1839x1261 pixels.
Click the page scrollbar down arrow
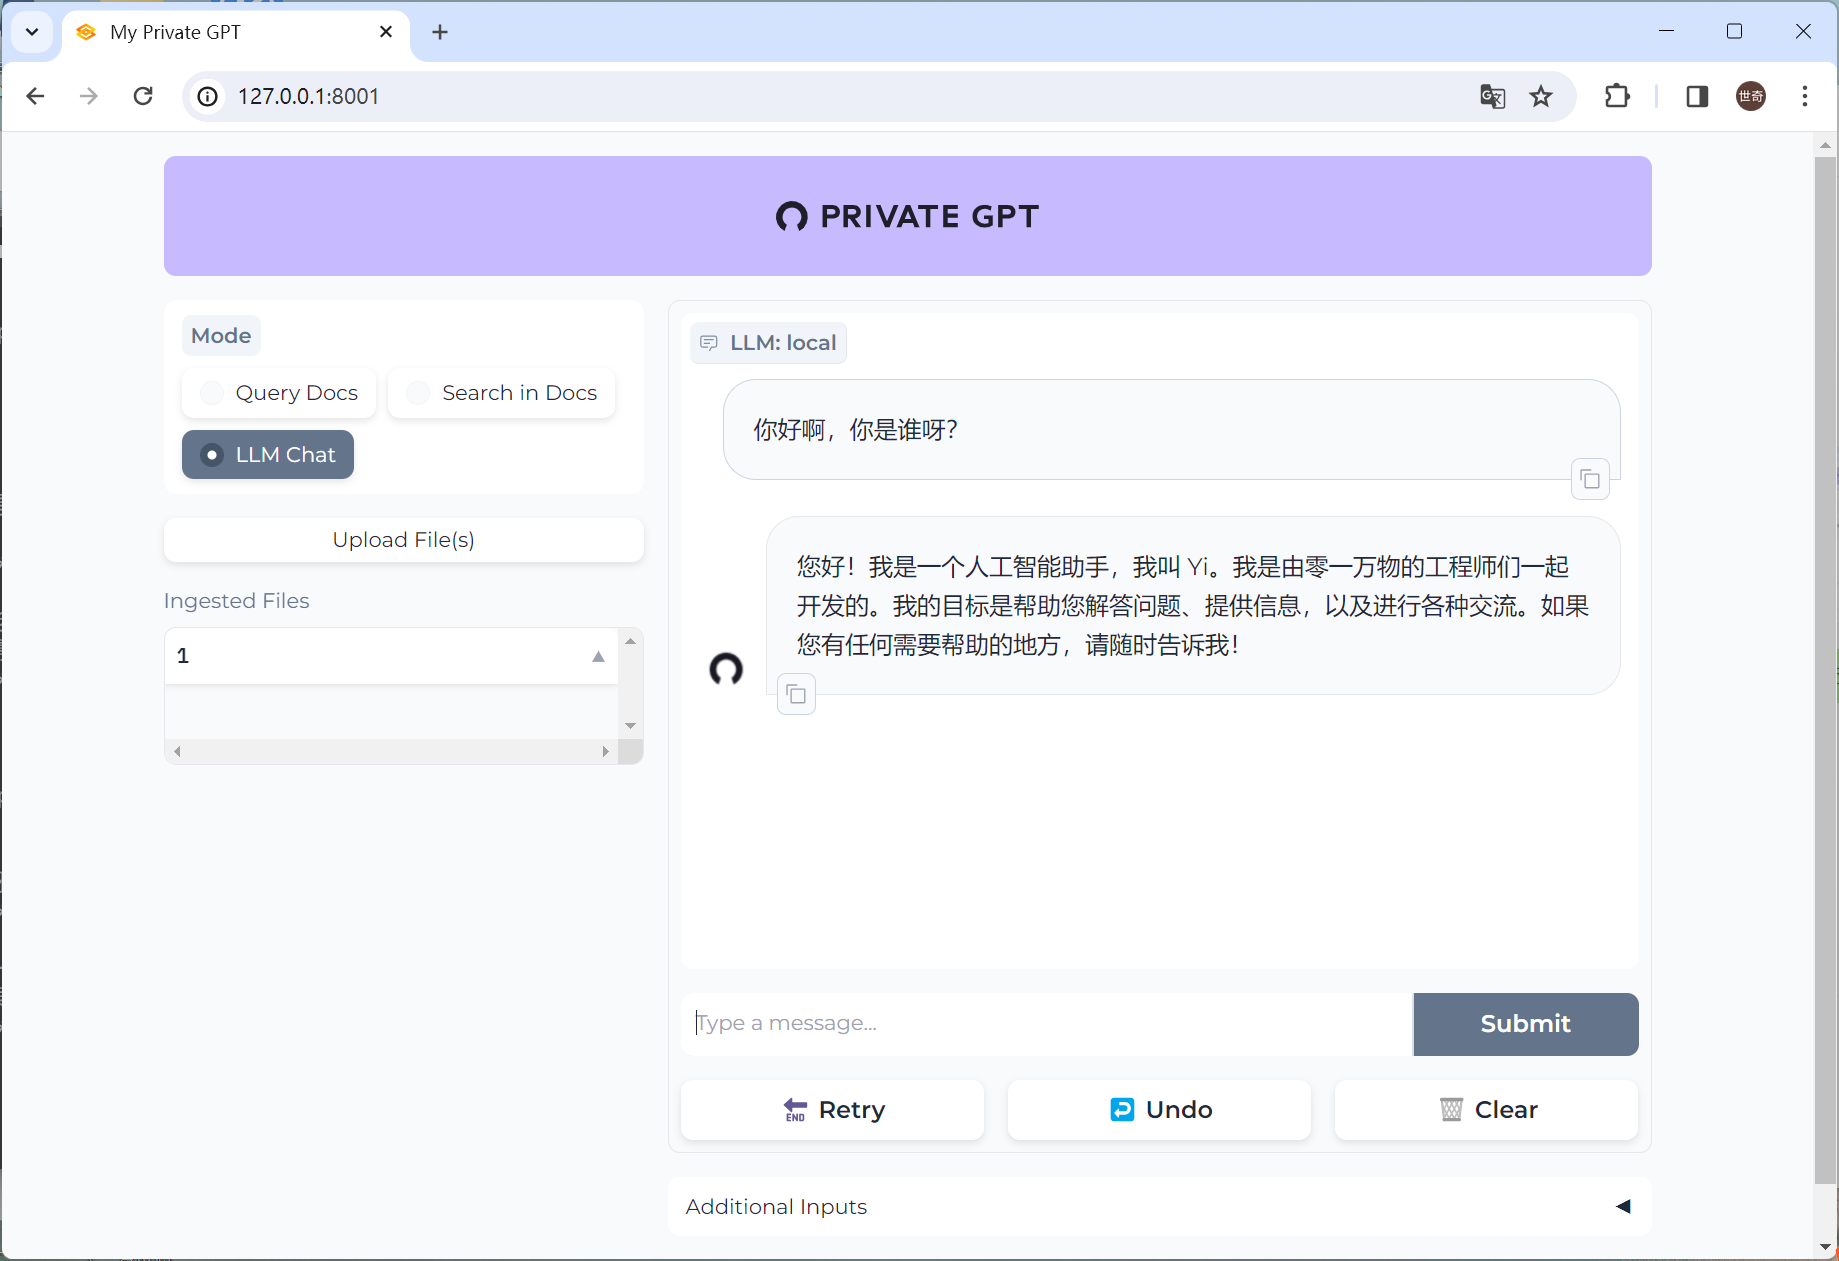1826,1247
